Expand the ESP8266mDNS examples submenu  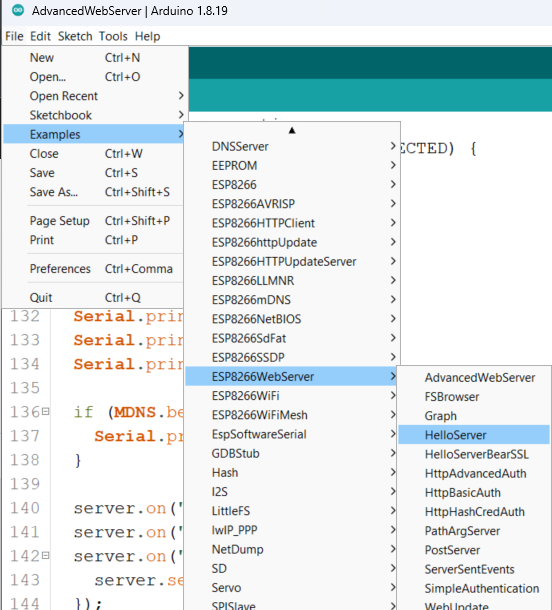291,300
